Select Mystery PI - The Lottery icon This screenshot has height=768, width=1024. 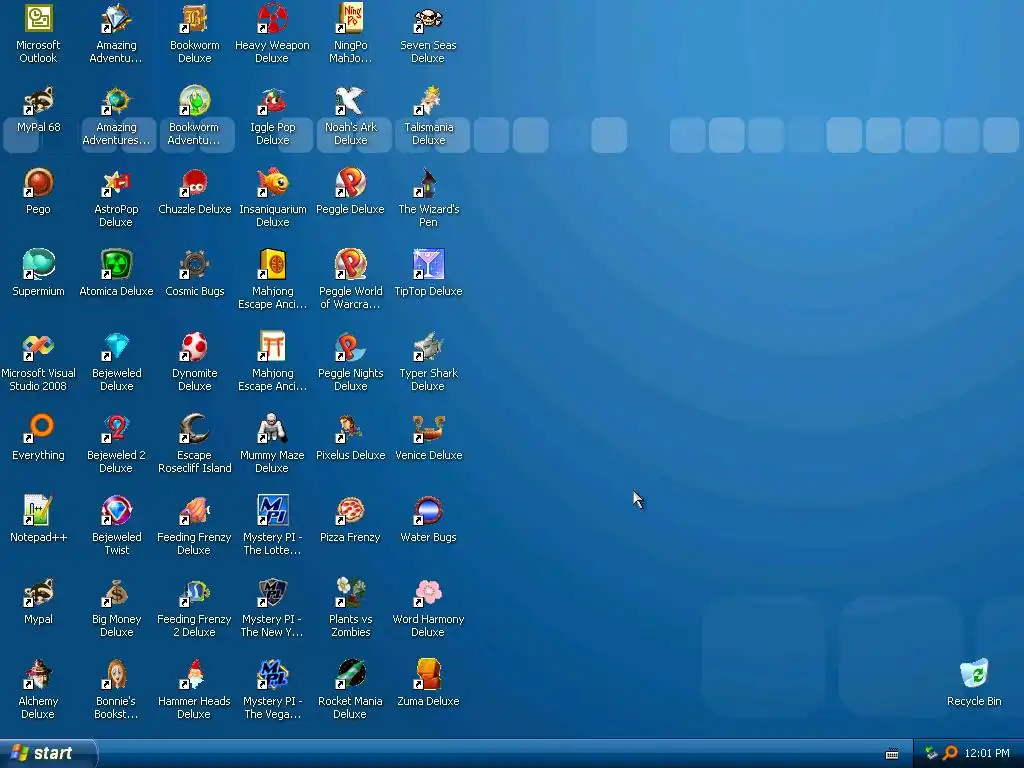(x=272, y=511)
